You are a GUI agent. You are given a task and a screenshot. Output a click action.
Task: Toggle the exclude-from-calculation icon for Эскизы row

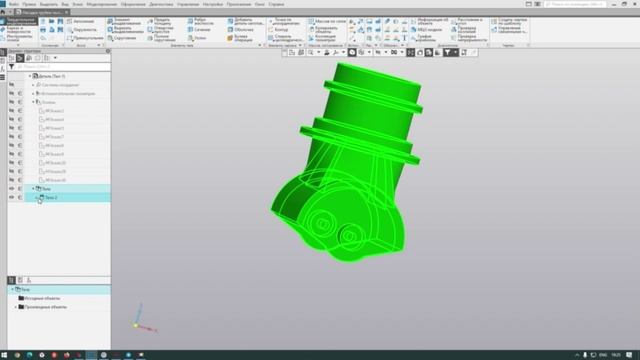(20, 102)
